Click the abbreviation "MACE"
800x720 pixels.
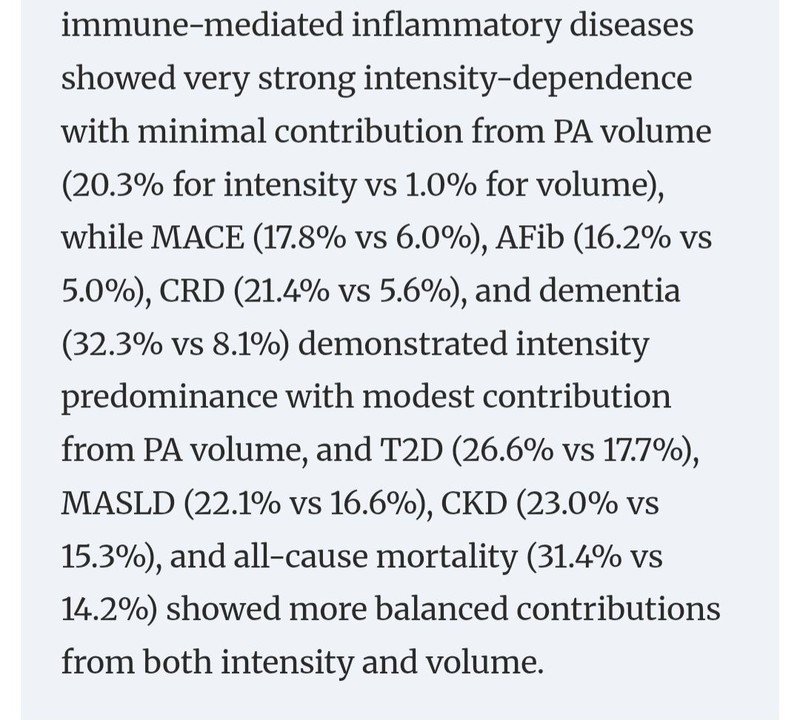click(198, 237)
